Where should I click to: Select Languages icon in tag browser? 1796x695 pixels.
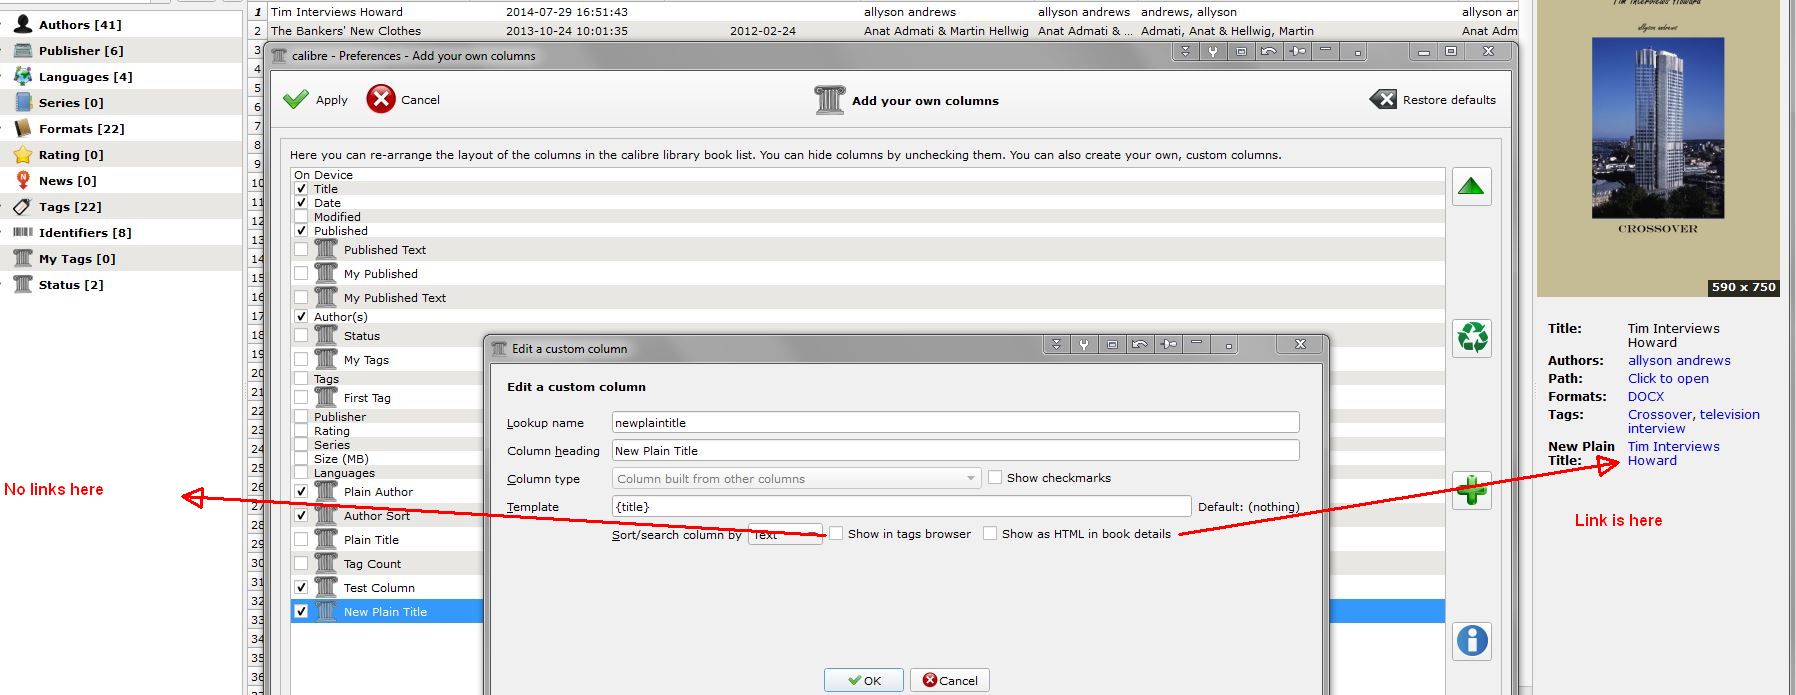[x=23, y=76]
